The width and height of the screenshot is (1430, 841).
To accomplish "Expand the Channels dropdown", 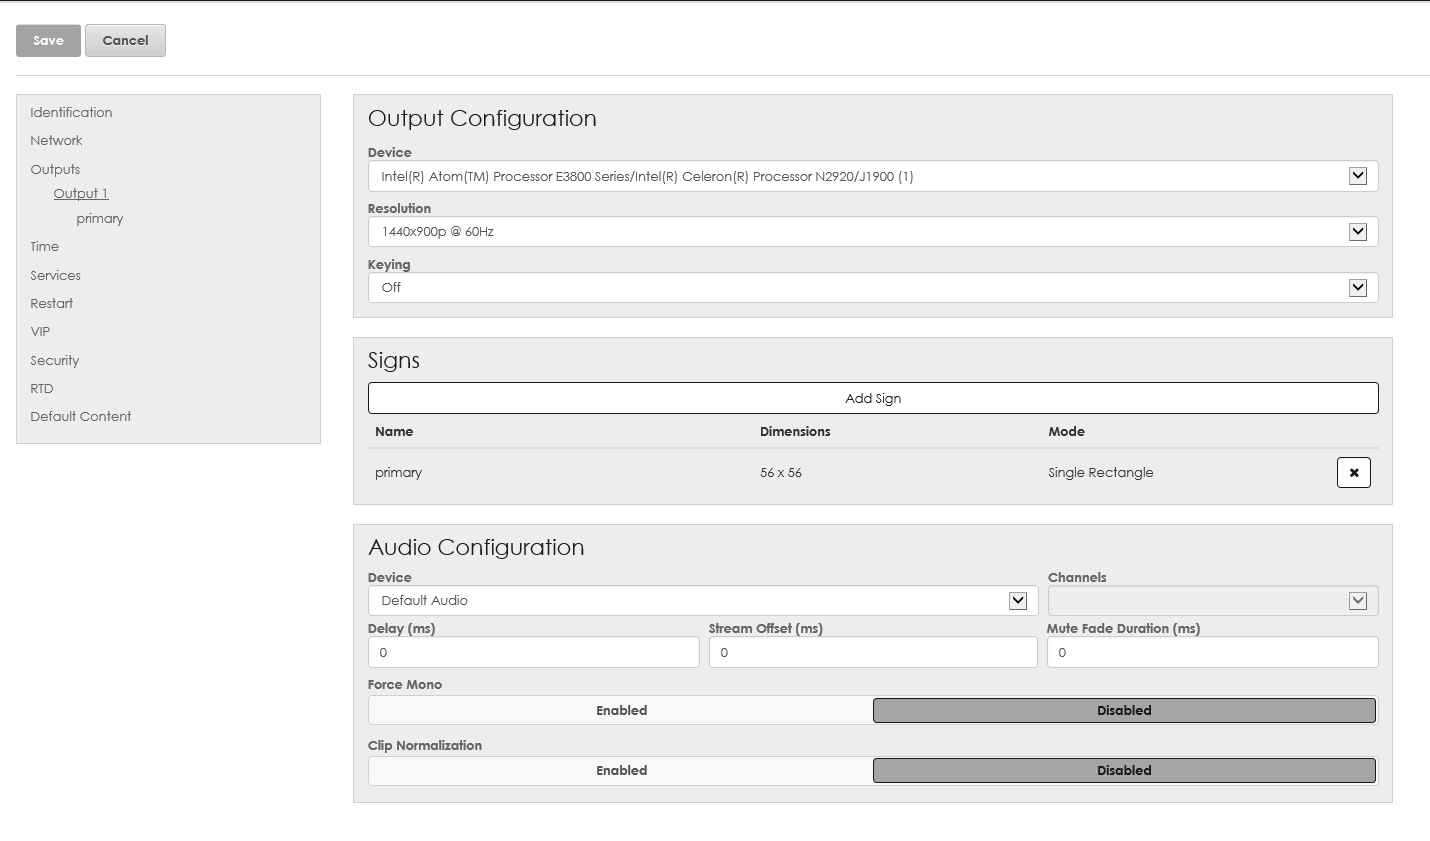I will point(1212,601).
